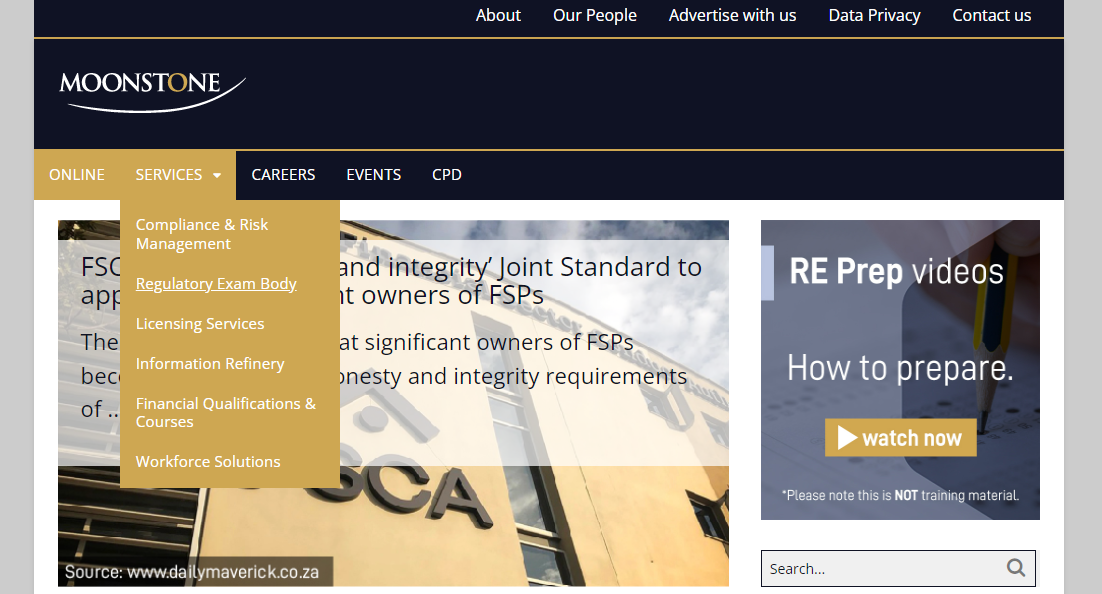The image size is (1102, 594).
Task: Expand the SERVICES dropdown arrow
Action: 218,174
